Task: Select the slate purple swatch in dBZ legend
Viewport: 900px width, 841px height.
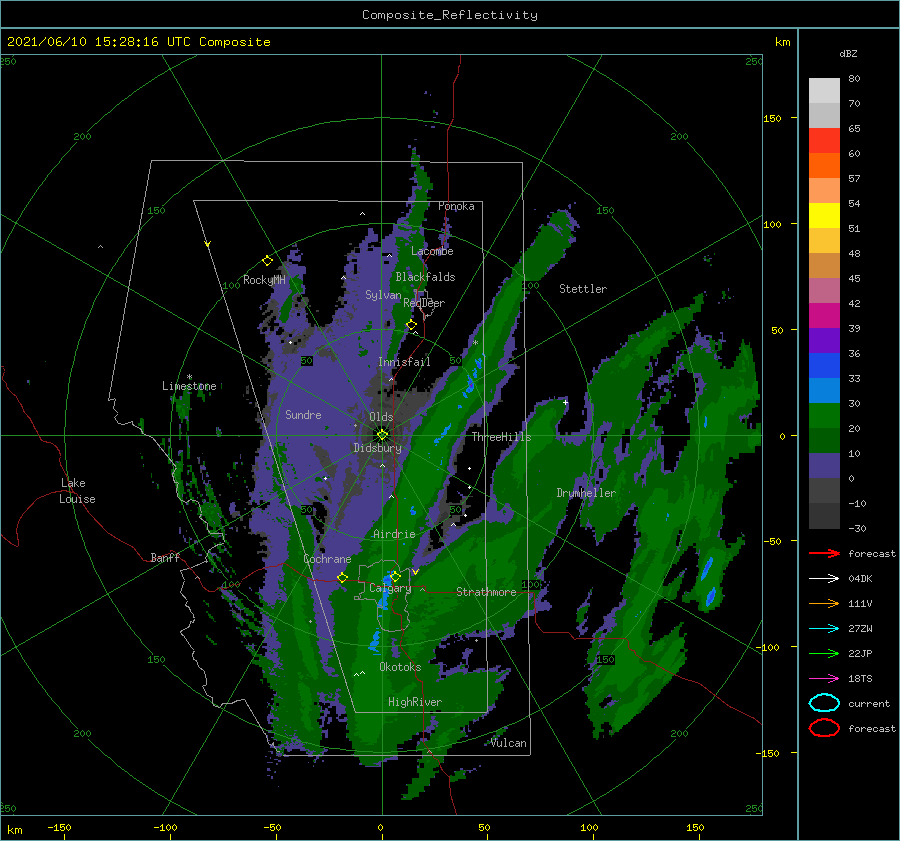Action: (824, 465)
